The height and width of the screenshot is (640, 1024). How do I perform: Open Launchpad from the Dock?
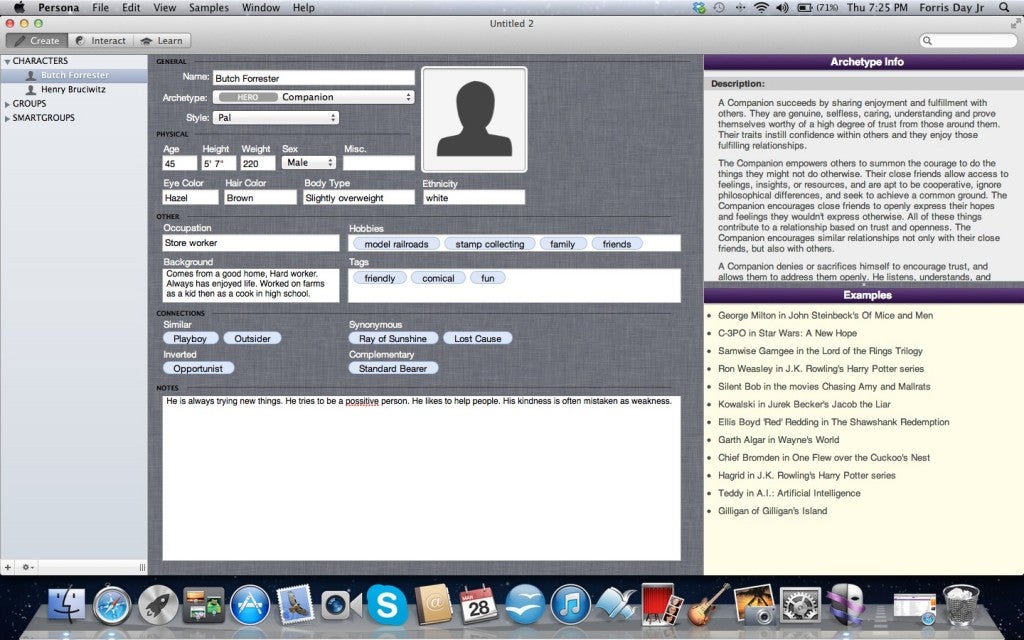point(157,605)
